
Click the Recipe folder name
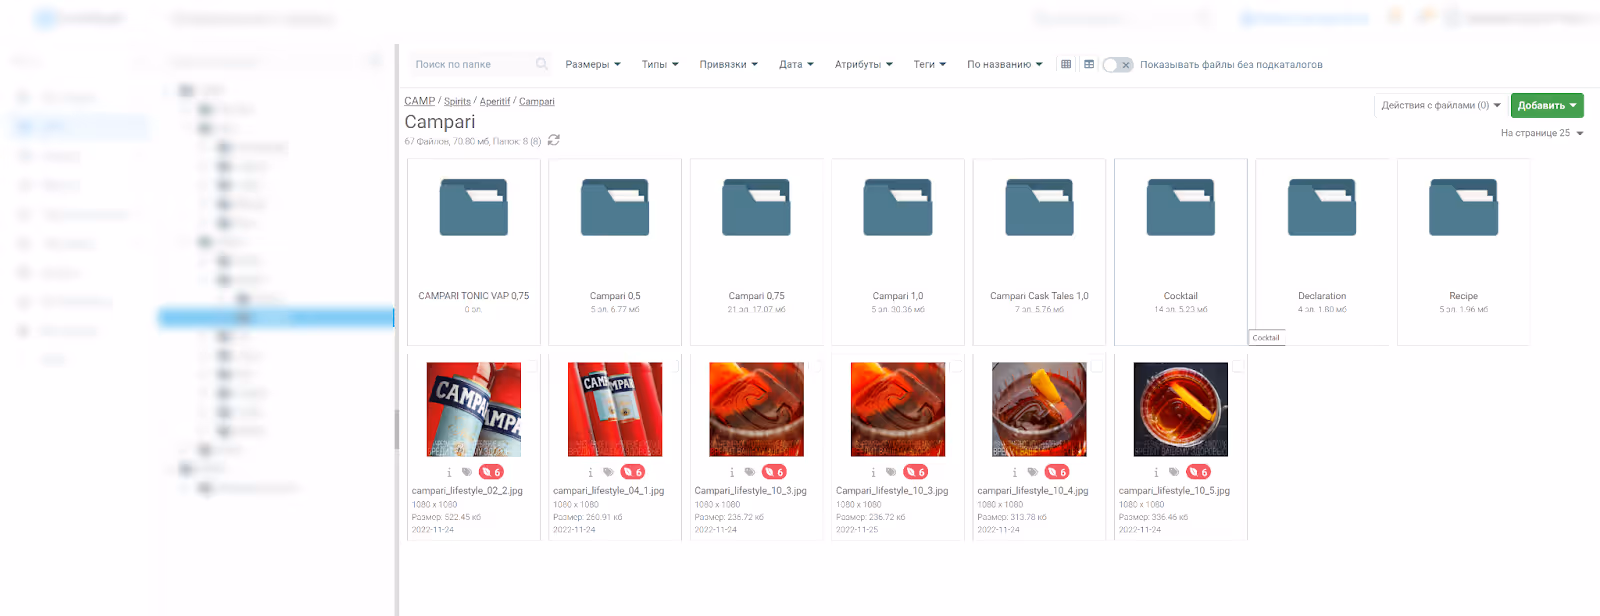(x=1463, y=296)
